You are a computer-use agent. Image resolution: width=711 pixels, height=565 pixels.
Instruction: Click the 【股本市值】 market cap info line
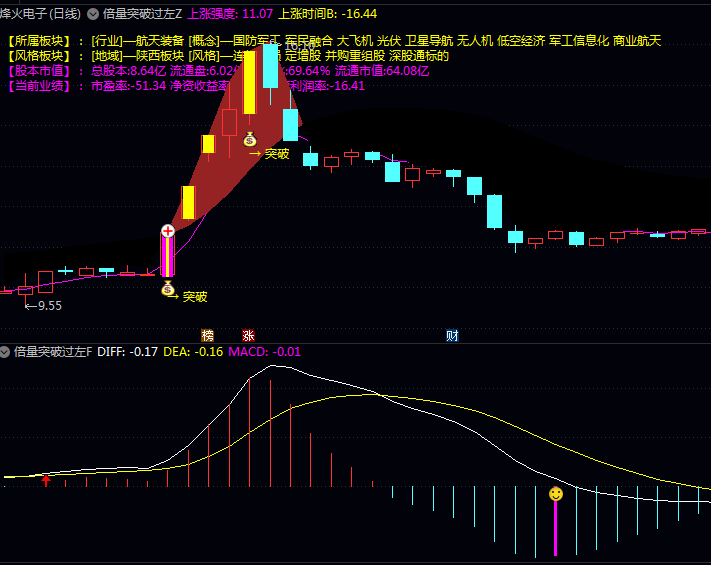(x=217, y=71)
